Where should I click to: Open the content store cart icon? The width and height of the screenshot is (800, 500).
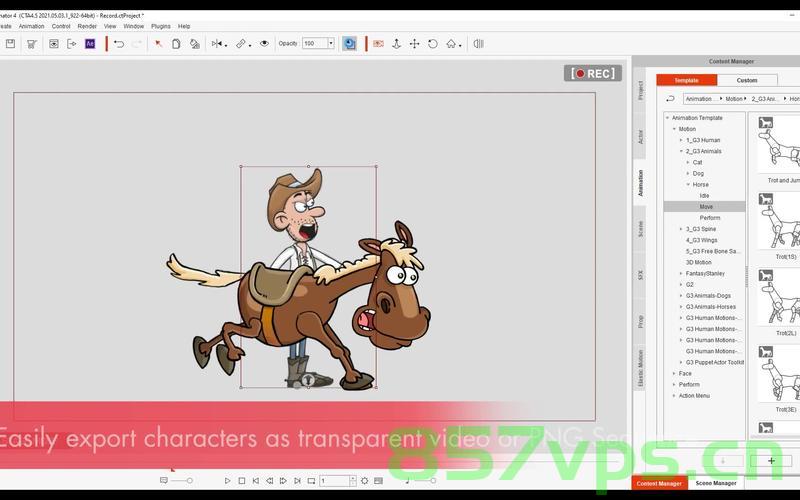coord(32,44)
